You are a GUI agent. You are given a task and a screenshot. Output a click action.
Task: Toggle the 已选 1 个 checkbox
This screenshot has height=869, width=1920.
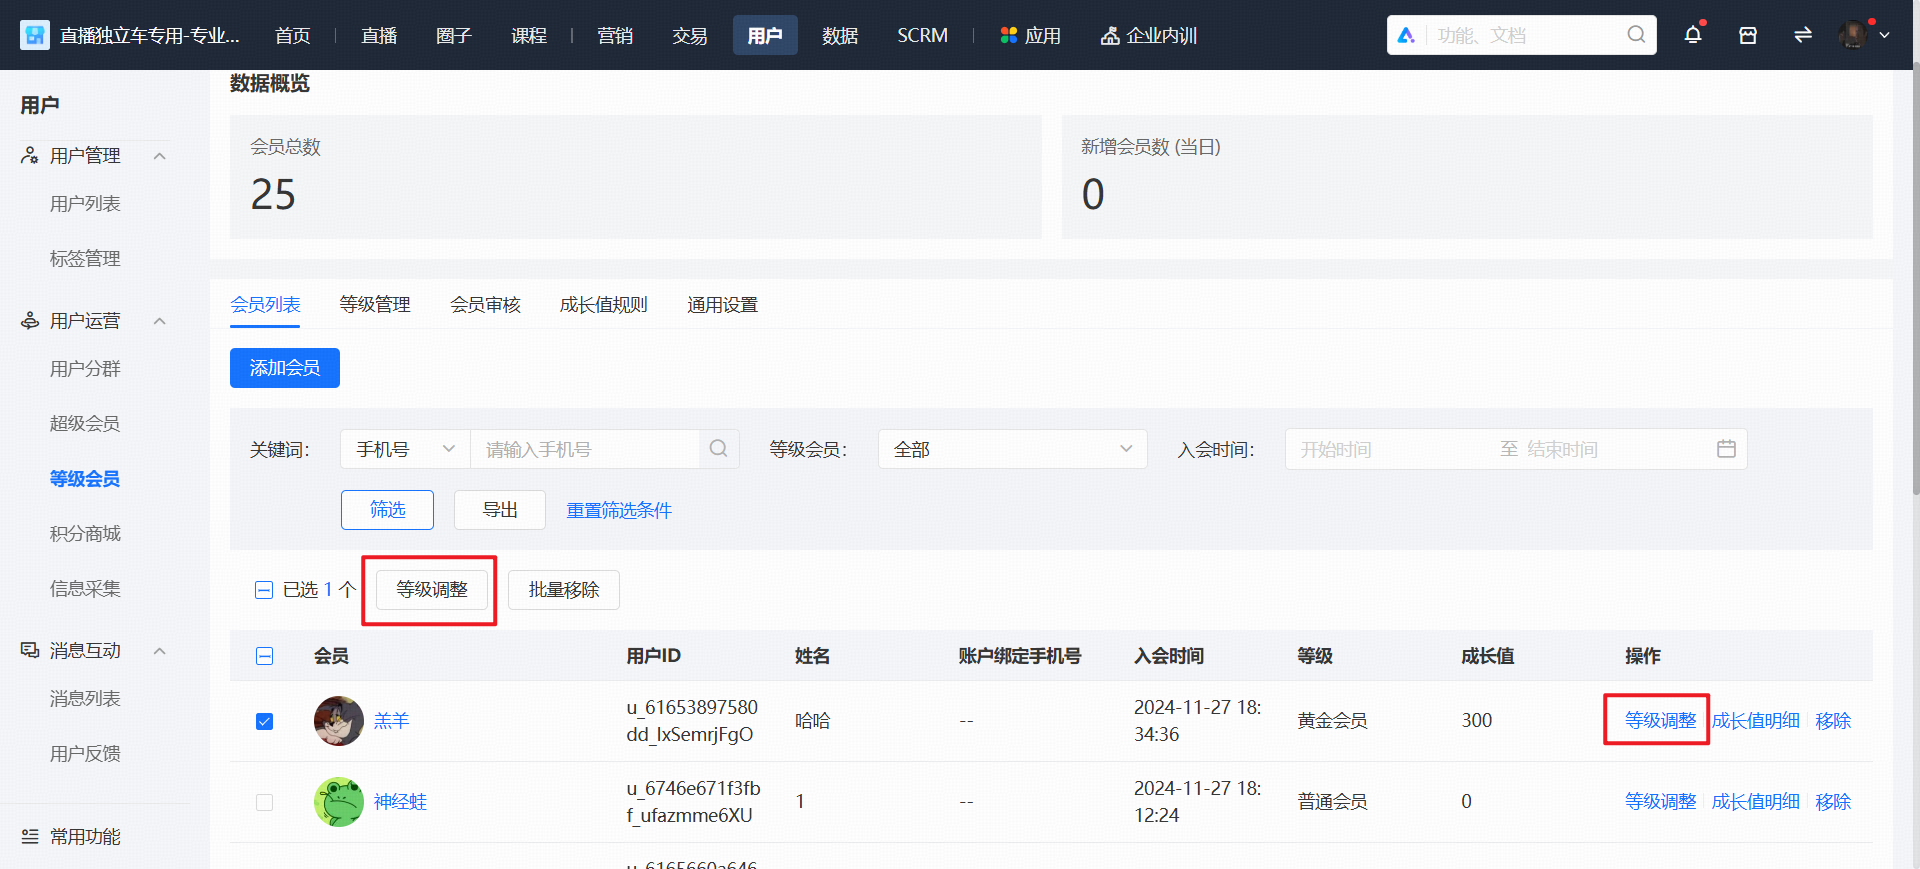[x=264, y=590]
